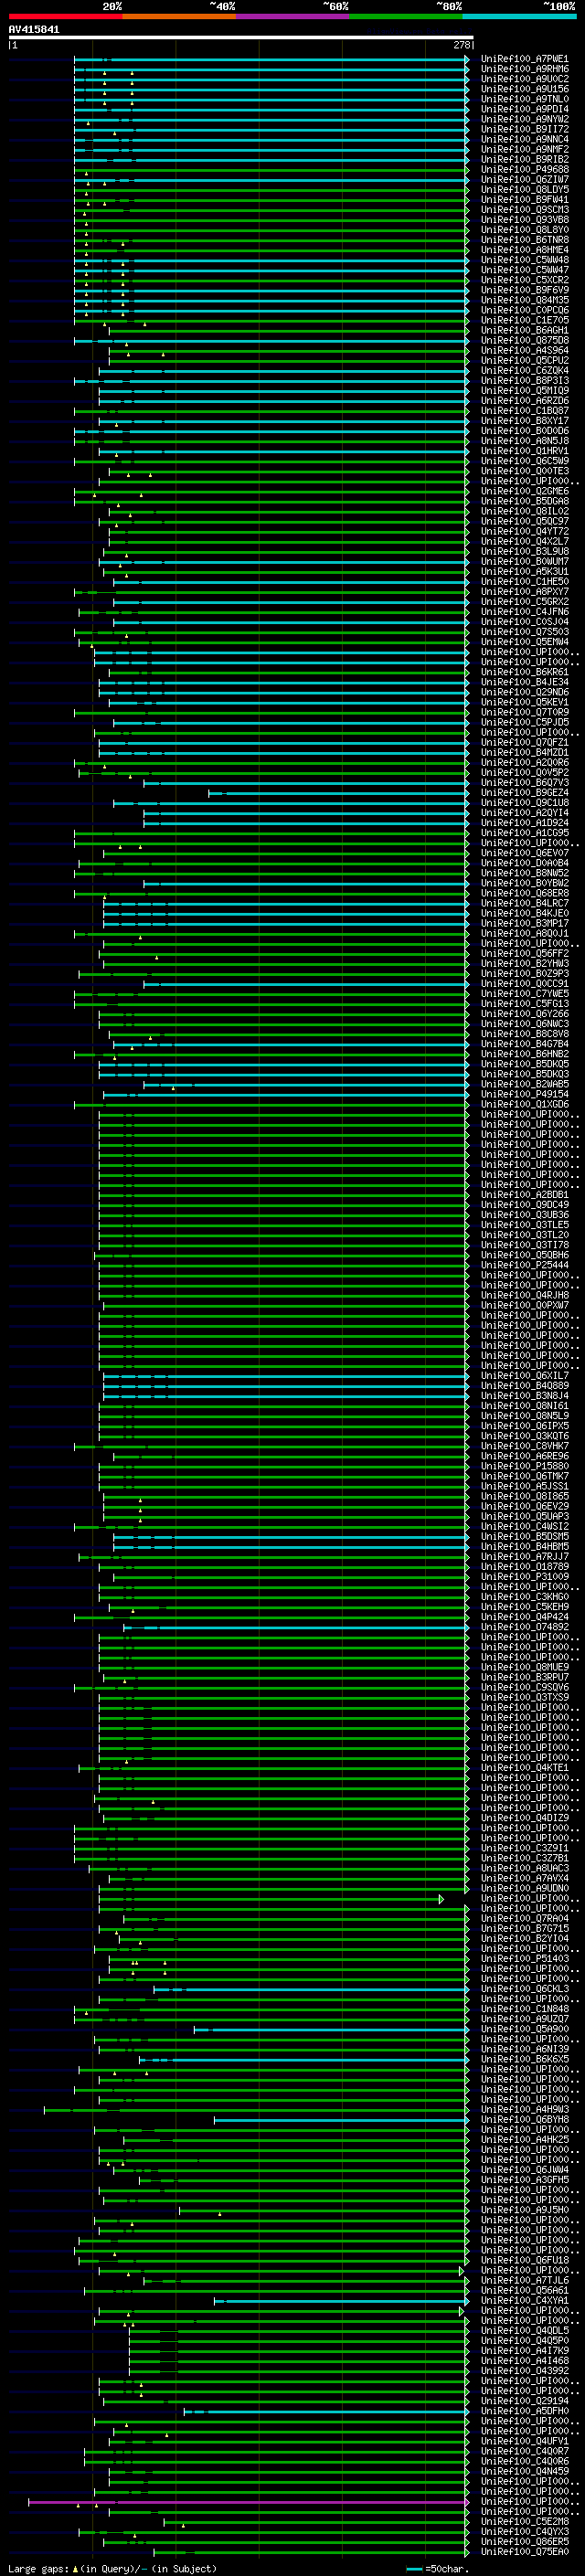Select the UniRef100_P15880 label

click(x=524, y=1466)
